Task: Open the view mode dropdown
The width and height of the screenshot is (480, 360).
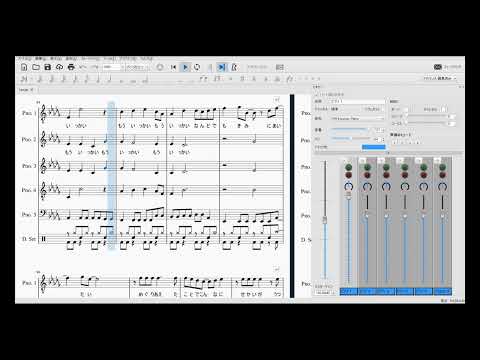Action: click(138, 67)
